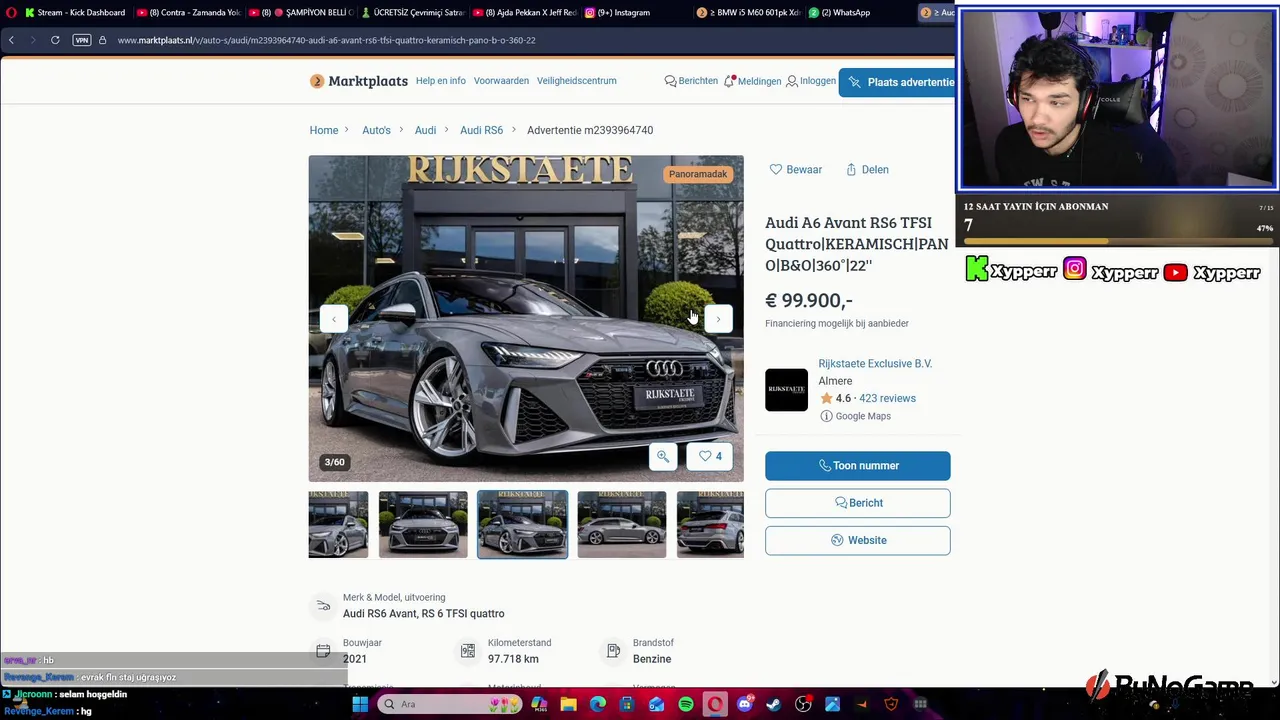Open Steam from taskbar

coord(773,704)
